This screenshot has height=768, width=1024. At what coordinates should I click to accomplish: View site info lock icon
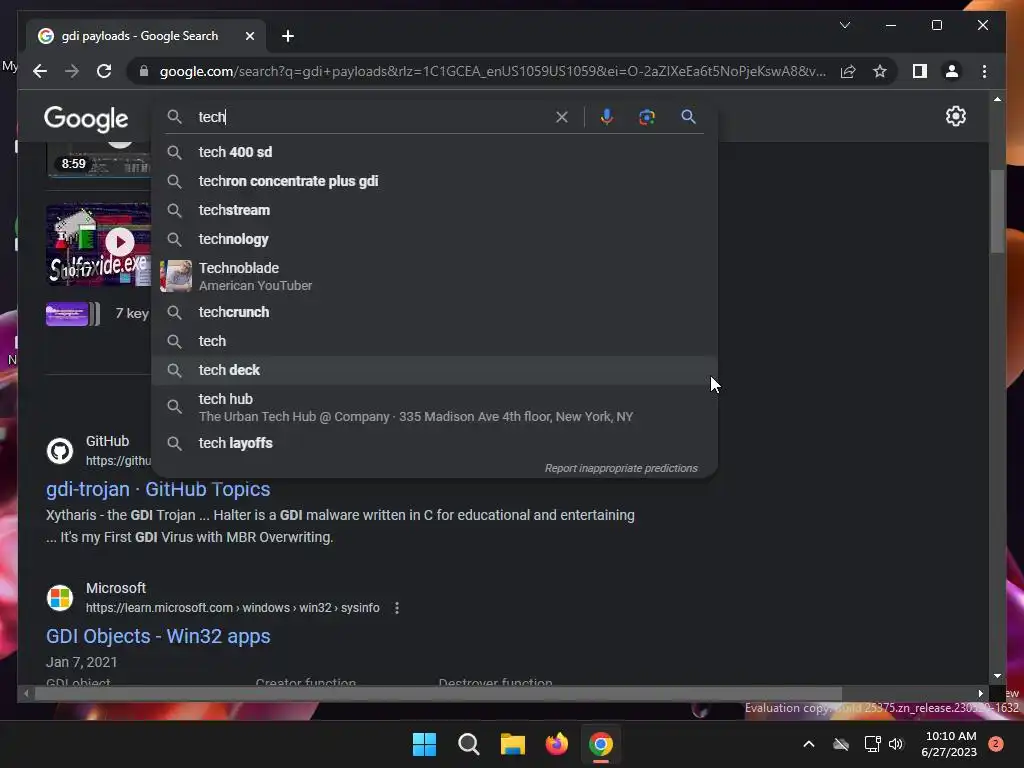tap(144, 71)
